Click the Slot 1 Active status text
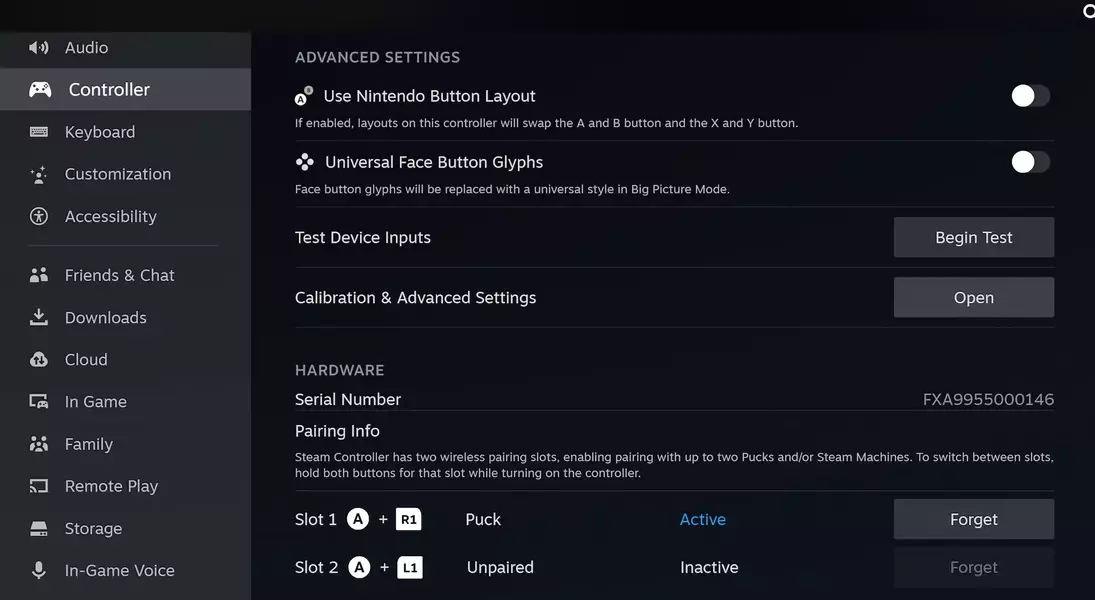Viewport: 1095px width, 600px height. 703,520
